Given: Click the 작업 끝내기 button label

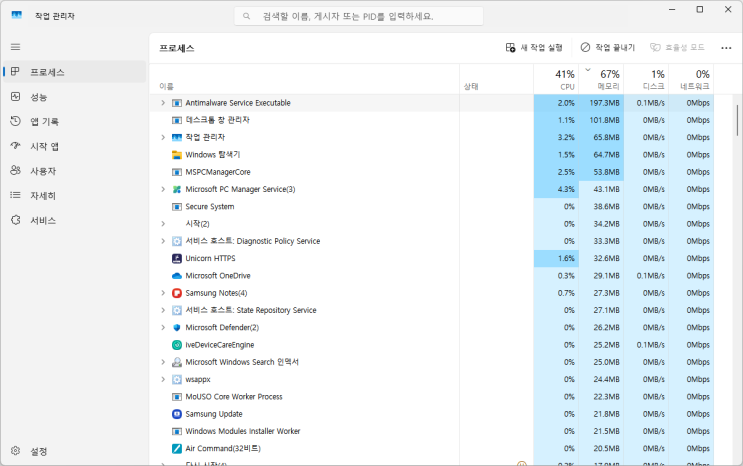Looking at the screenshot, I should point(615,47).
